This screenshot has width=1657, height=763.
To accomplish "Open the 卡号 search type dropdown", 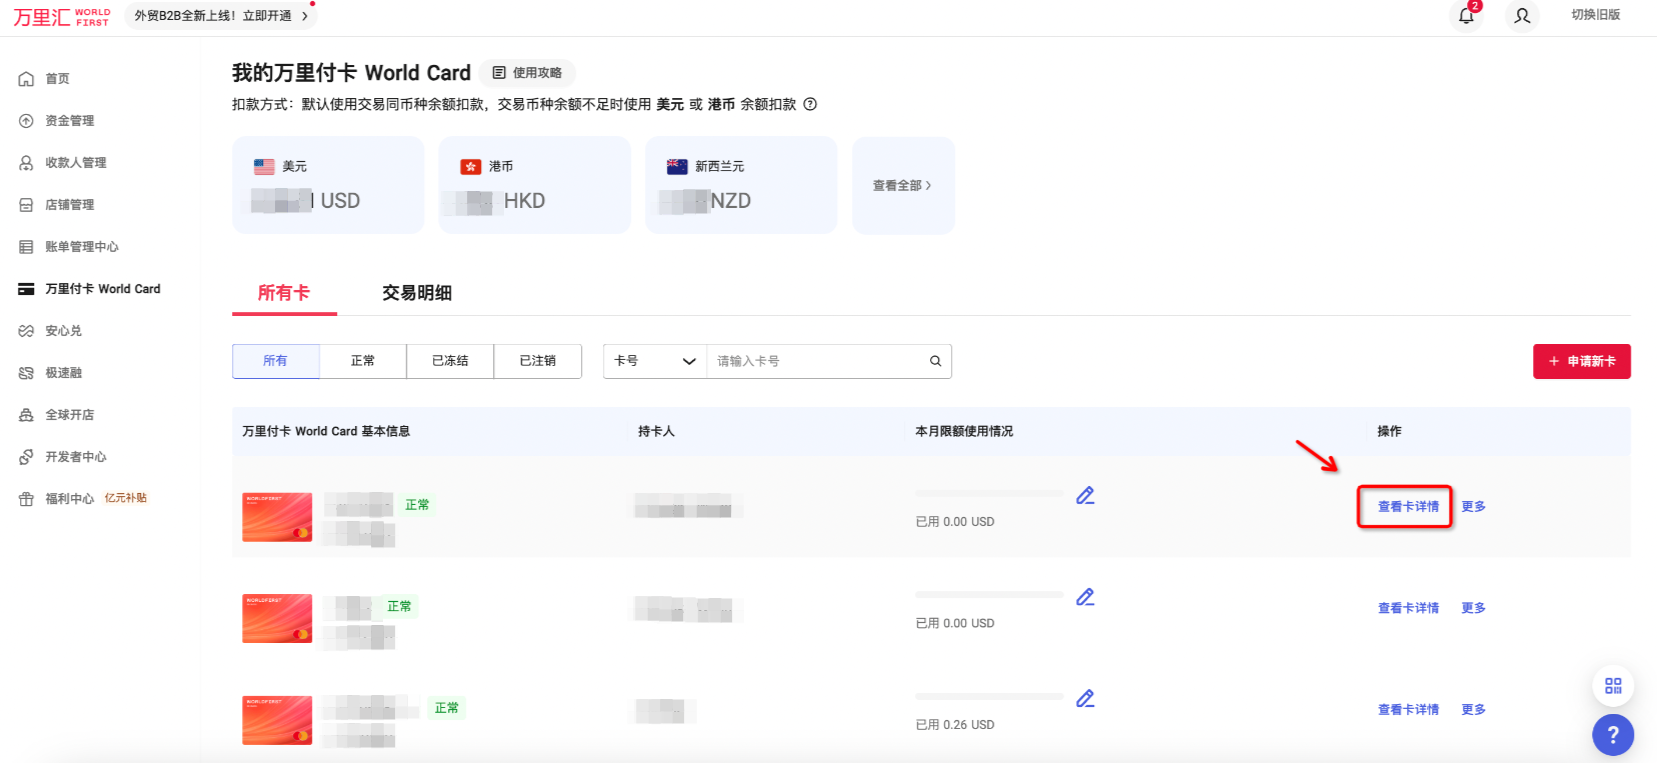I will [x=654, y=361].
